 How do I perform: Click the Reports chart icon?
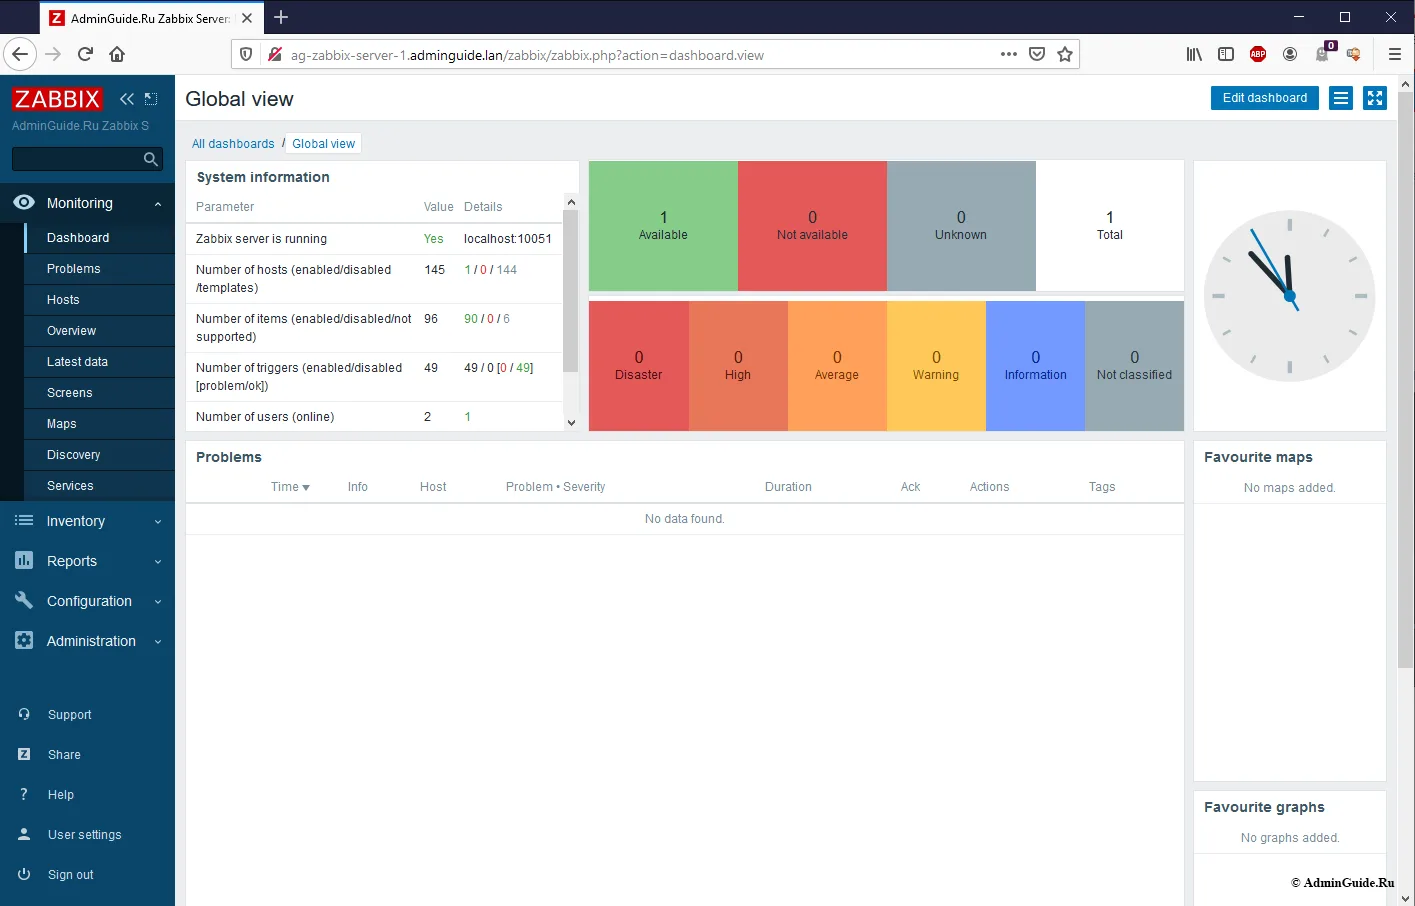24,560
